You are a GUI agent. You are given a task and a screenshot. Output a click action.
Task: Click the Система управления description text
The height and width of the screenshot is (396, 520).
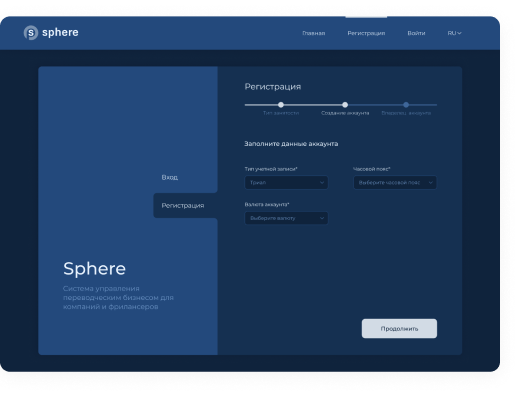(118, 297)
